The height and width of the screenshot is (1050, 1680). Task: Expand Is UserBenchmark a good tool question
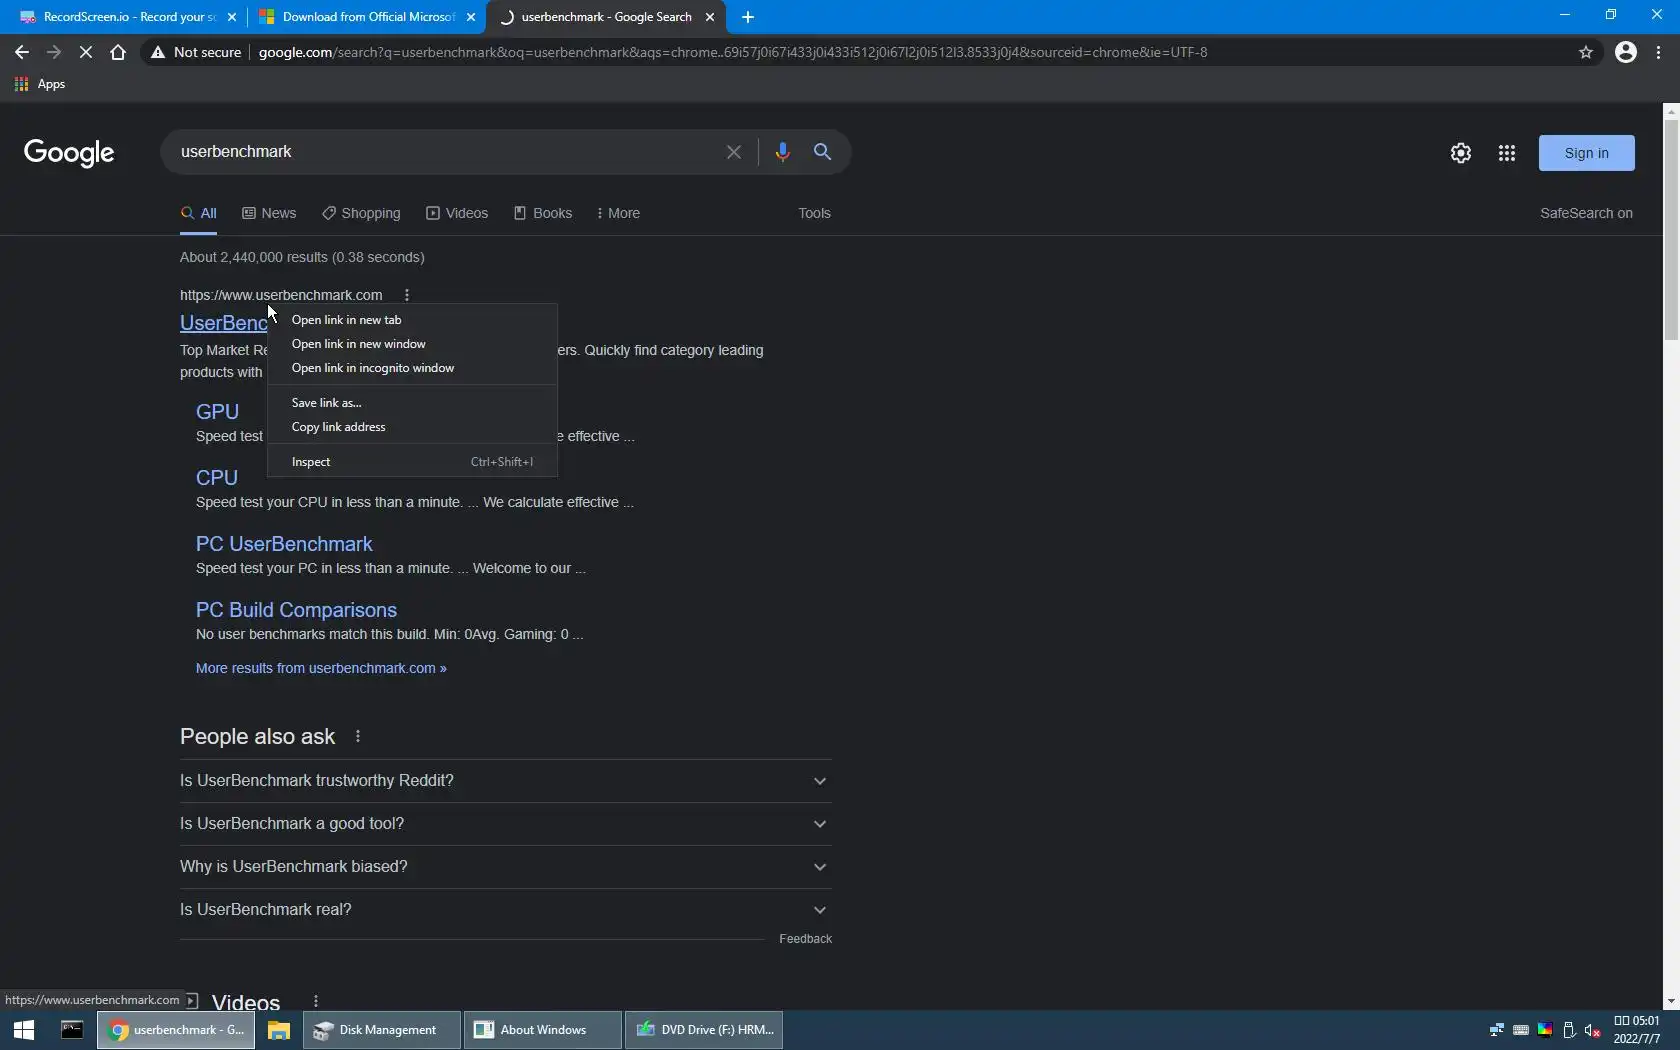[x=506, y=824]
